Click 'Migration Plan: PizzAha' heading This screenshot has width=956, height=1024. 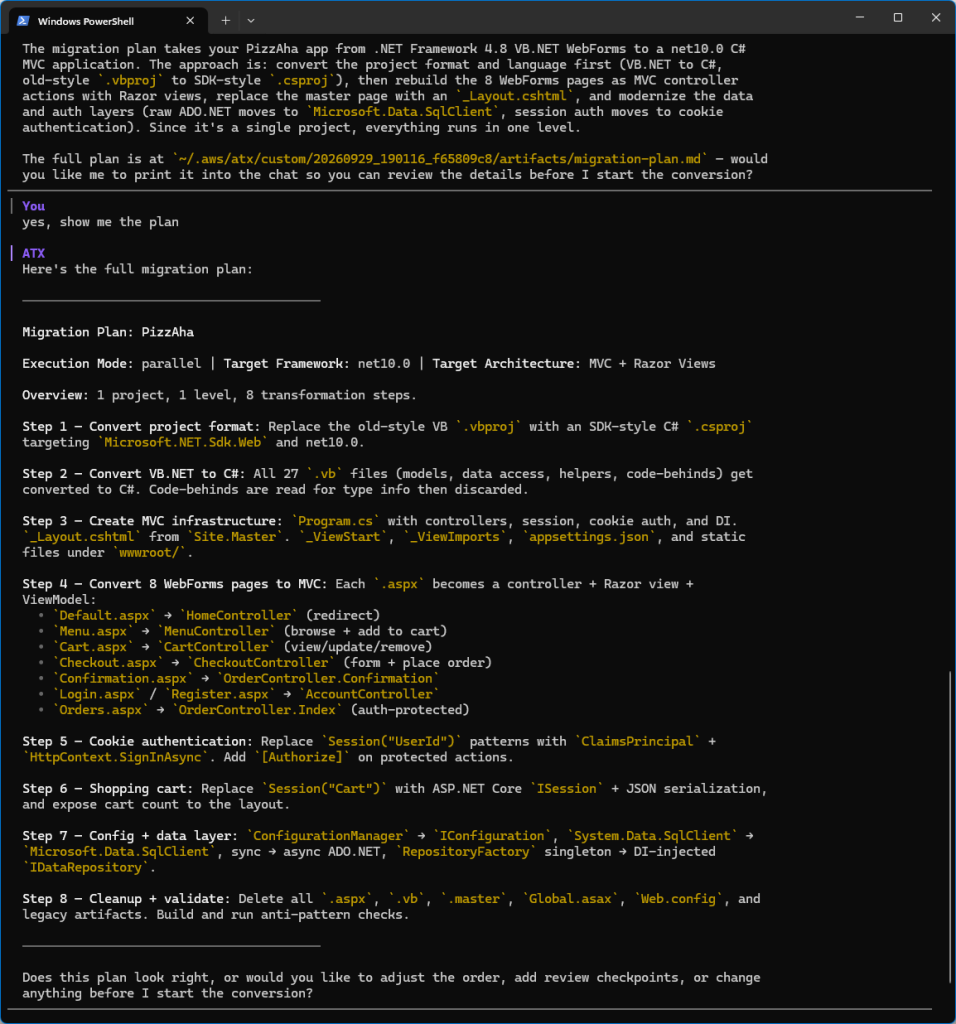(108, 332)
